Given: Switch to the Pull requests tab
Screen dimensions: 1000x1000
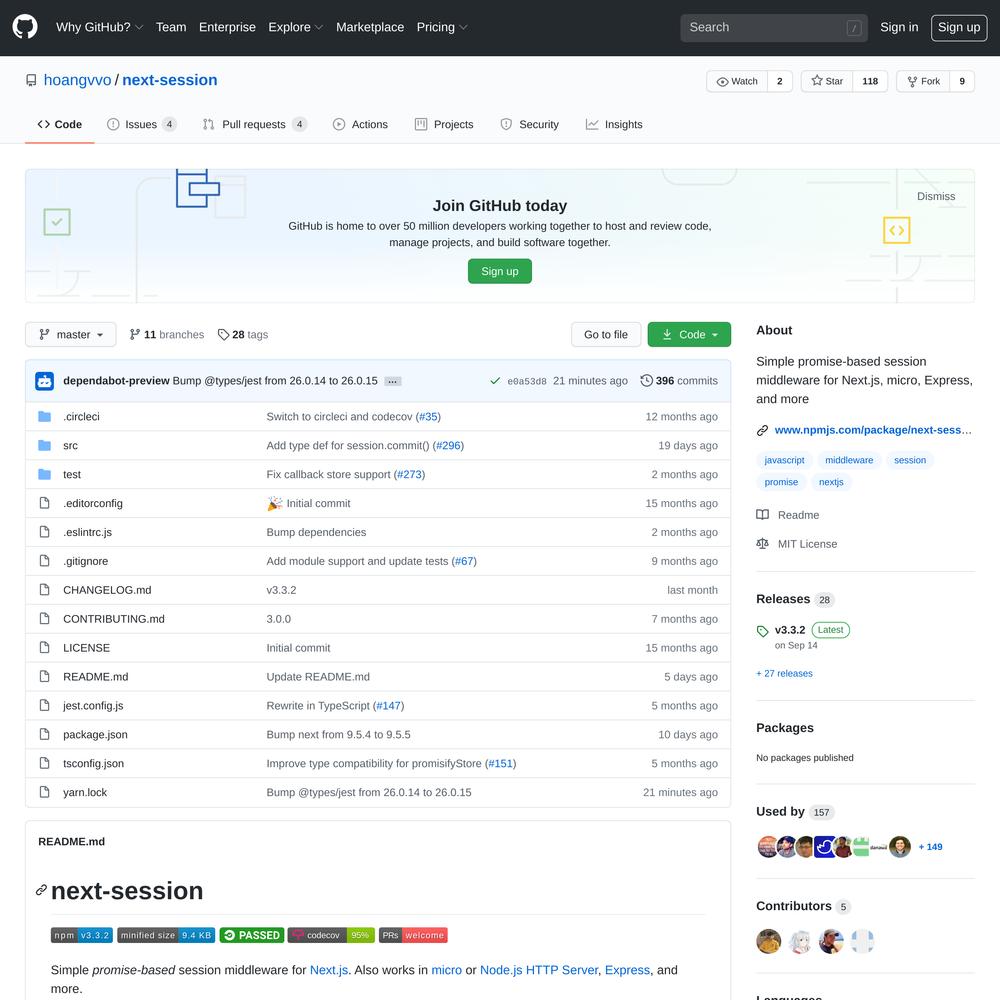Looking at the screenshot, I should coord(254,124).
